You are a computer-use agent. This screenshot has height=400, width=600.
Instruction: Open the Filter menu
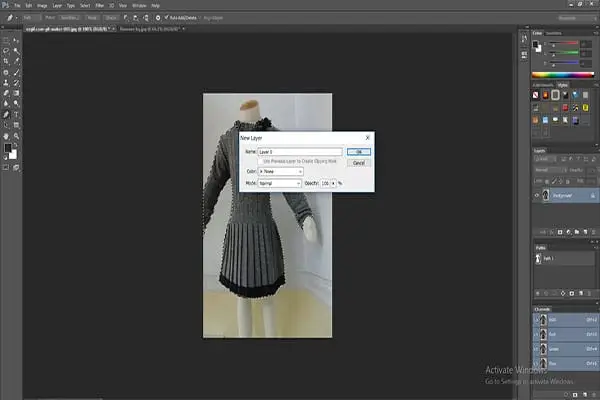[99, 6]
